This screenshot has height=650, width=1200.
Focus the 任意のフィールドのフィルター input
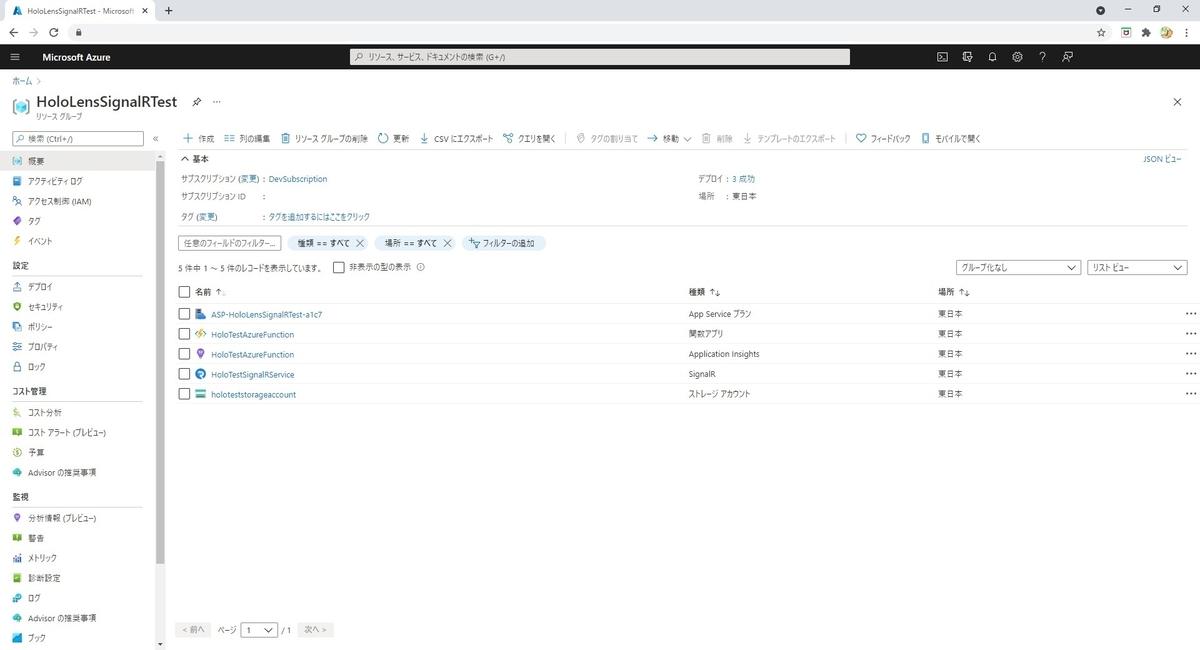tap(230, 243)
